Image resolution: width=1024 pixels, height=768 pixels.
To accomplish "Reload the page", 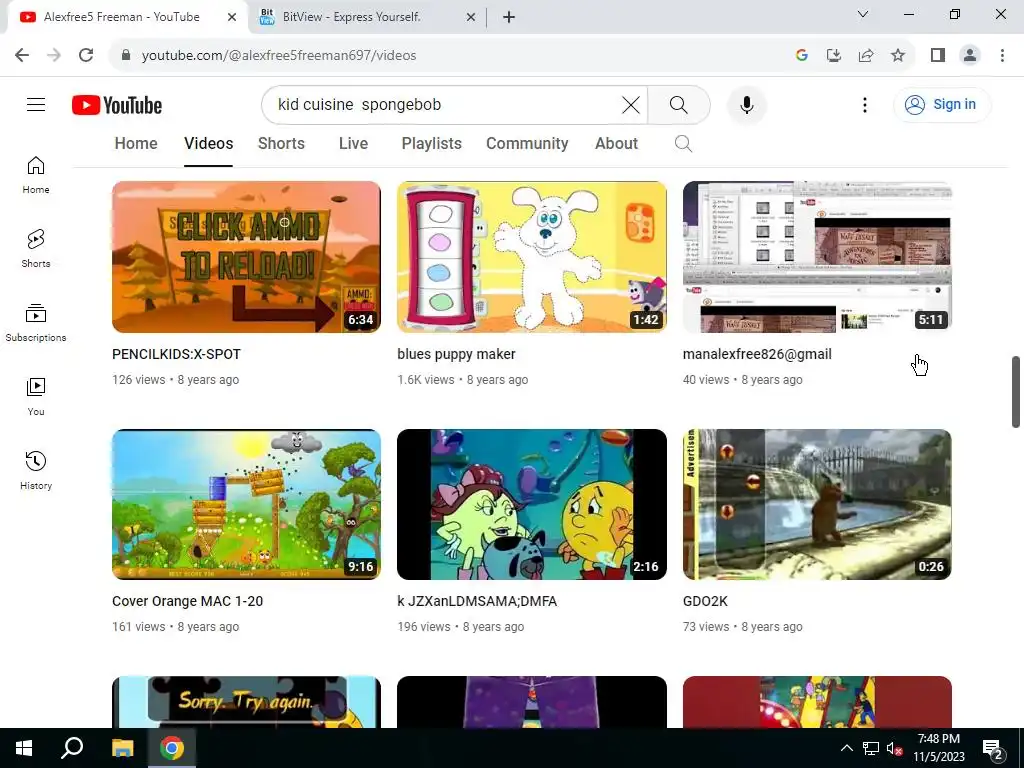I will (86, 55).
